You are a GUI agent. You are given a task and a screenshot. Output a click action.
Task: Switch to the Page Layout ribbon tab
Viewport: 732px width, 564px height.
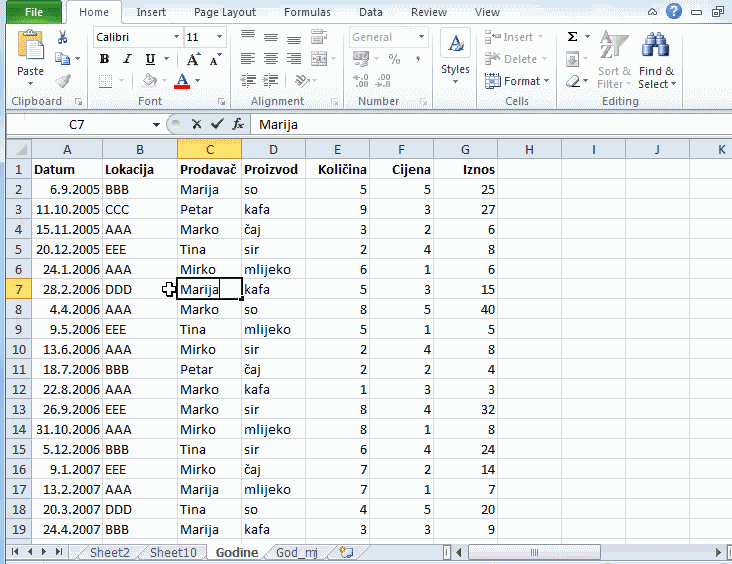(x=224, y=12)
